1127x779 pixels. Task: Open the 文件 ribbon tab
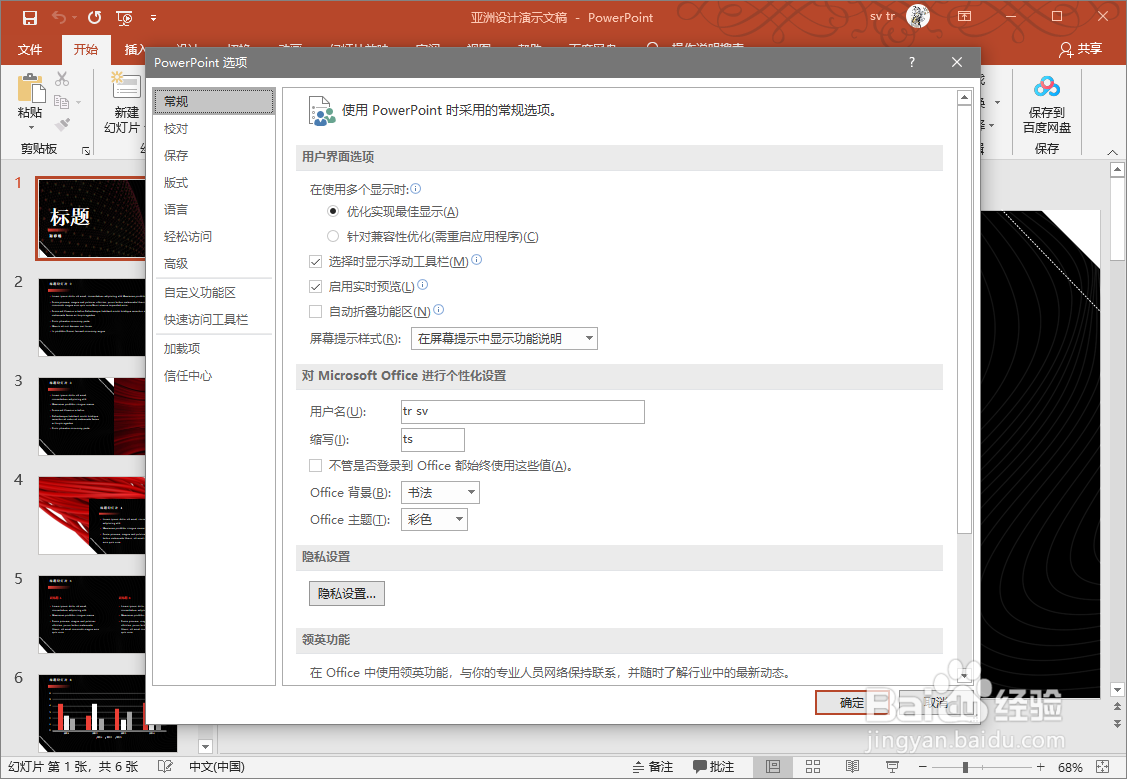29,49
